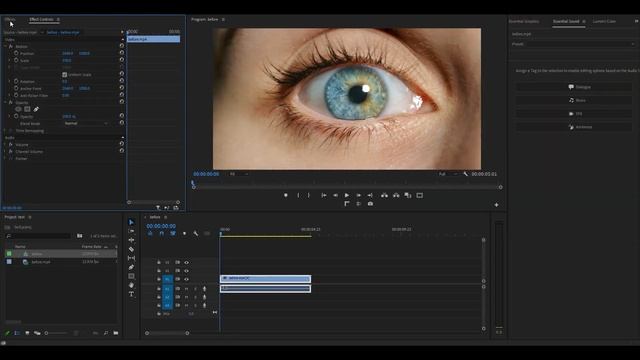640x360 pixels.
Task: Open Program monitor settings wrench
Action: [465, 174]
